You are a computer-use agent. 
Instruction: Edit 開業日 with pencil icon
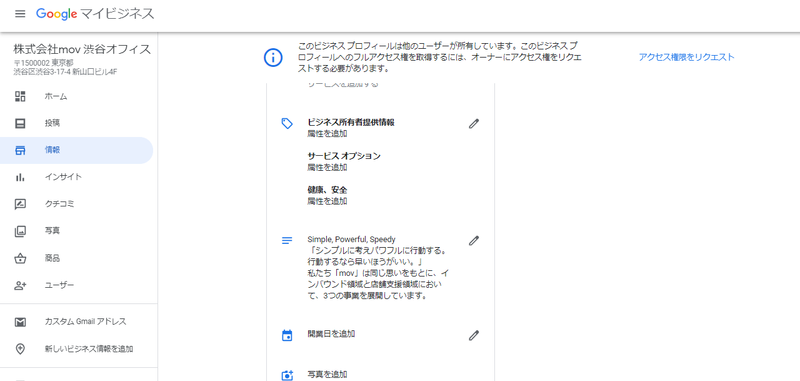pos(474,335)
